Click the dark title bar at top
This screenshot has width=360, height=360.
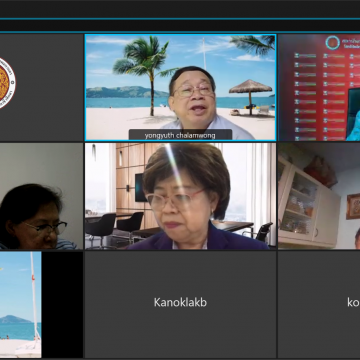[180, 9]
